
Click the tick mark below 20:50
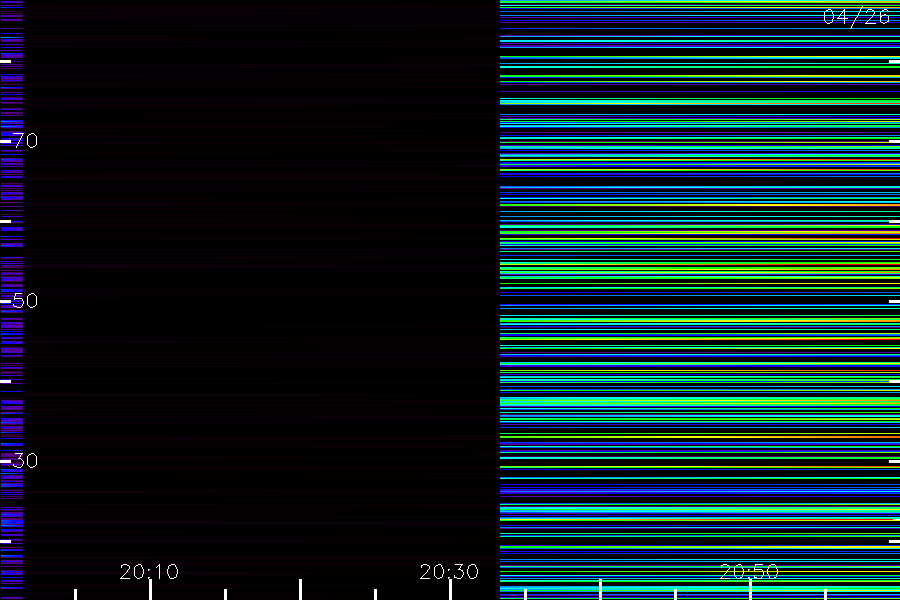pos(750,590)
